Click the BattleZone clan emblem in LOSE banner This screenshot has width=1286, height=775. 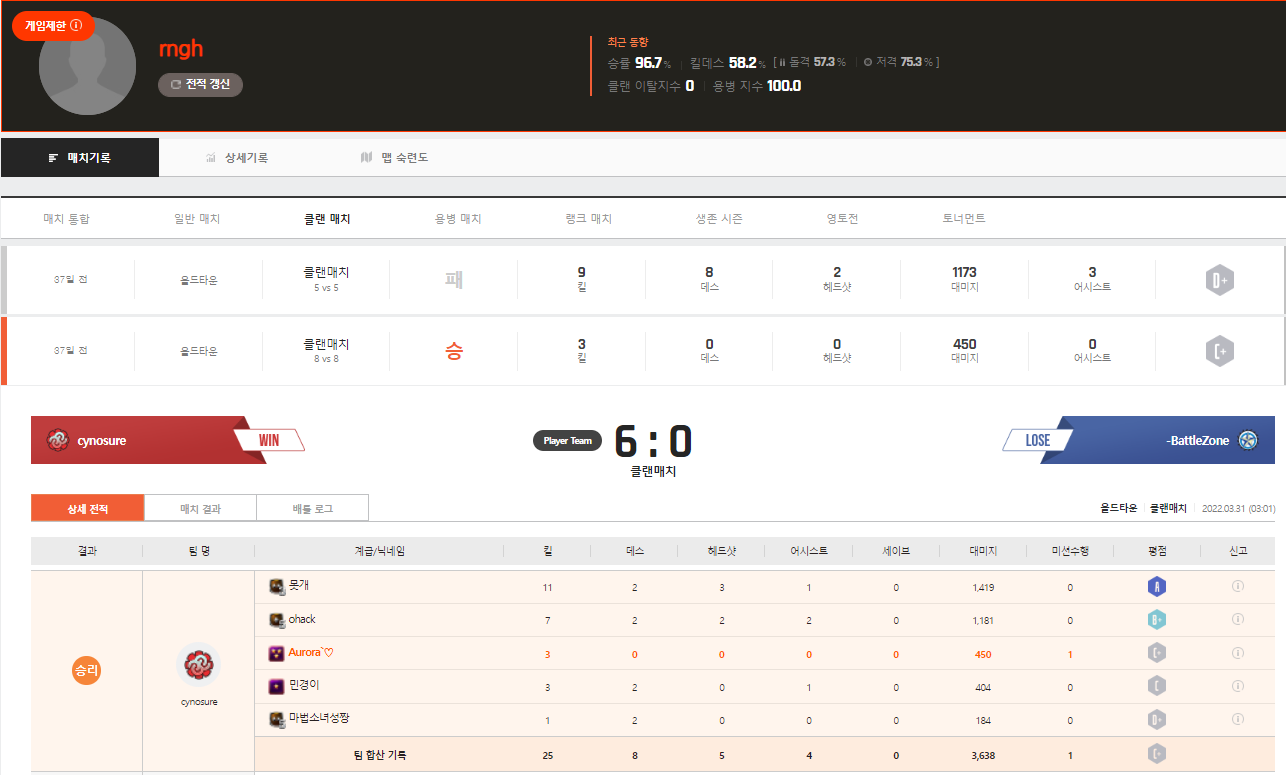1247,440
